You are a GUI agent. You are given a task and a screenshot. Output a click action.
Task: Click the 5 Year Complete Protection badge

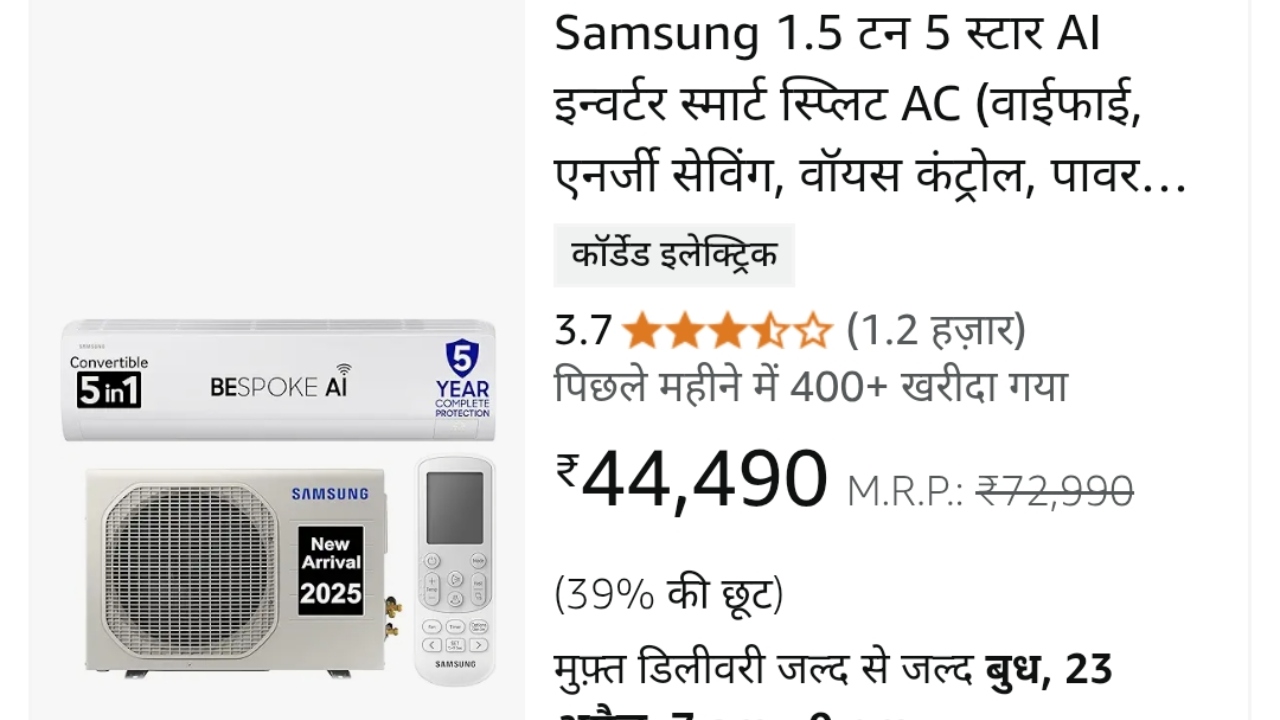[x=462, y=379]
